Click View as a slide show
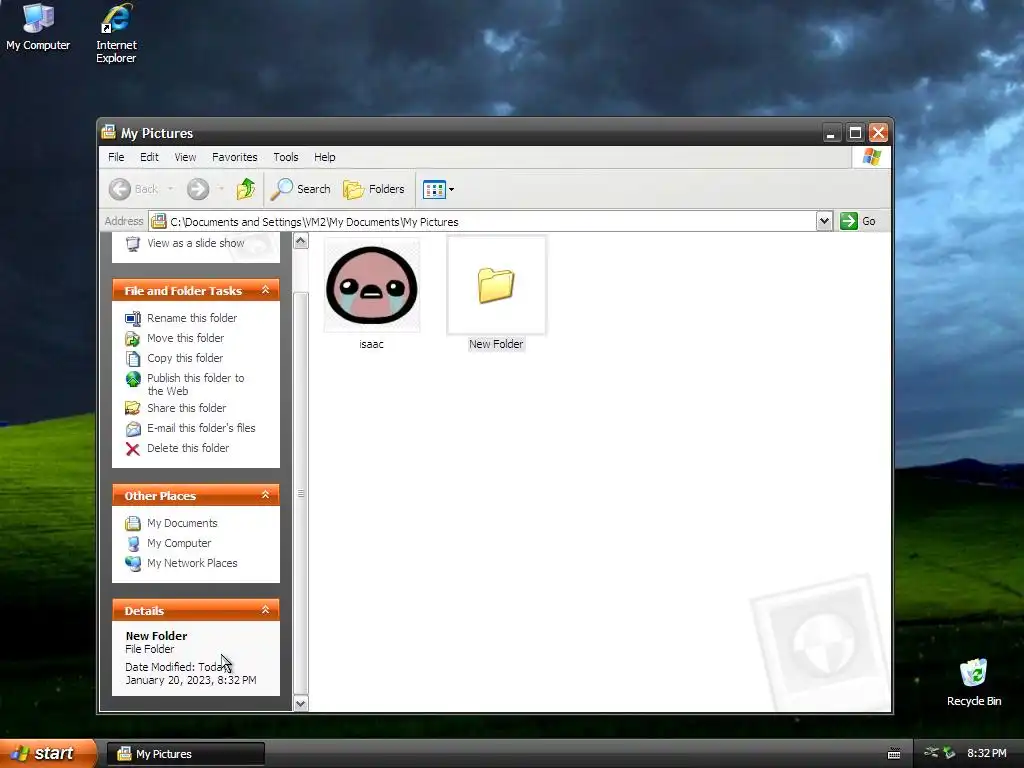 (x=195, y=243)
